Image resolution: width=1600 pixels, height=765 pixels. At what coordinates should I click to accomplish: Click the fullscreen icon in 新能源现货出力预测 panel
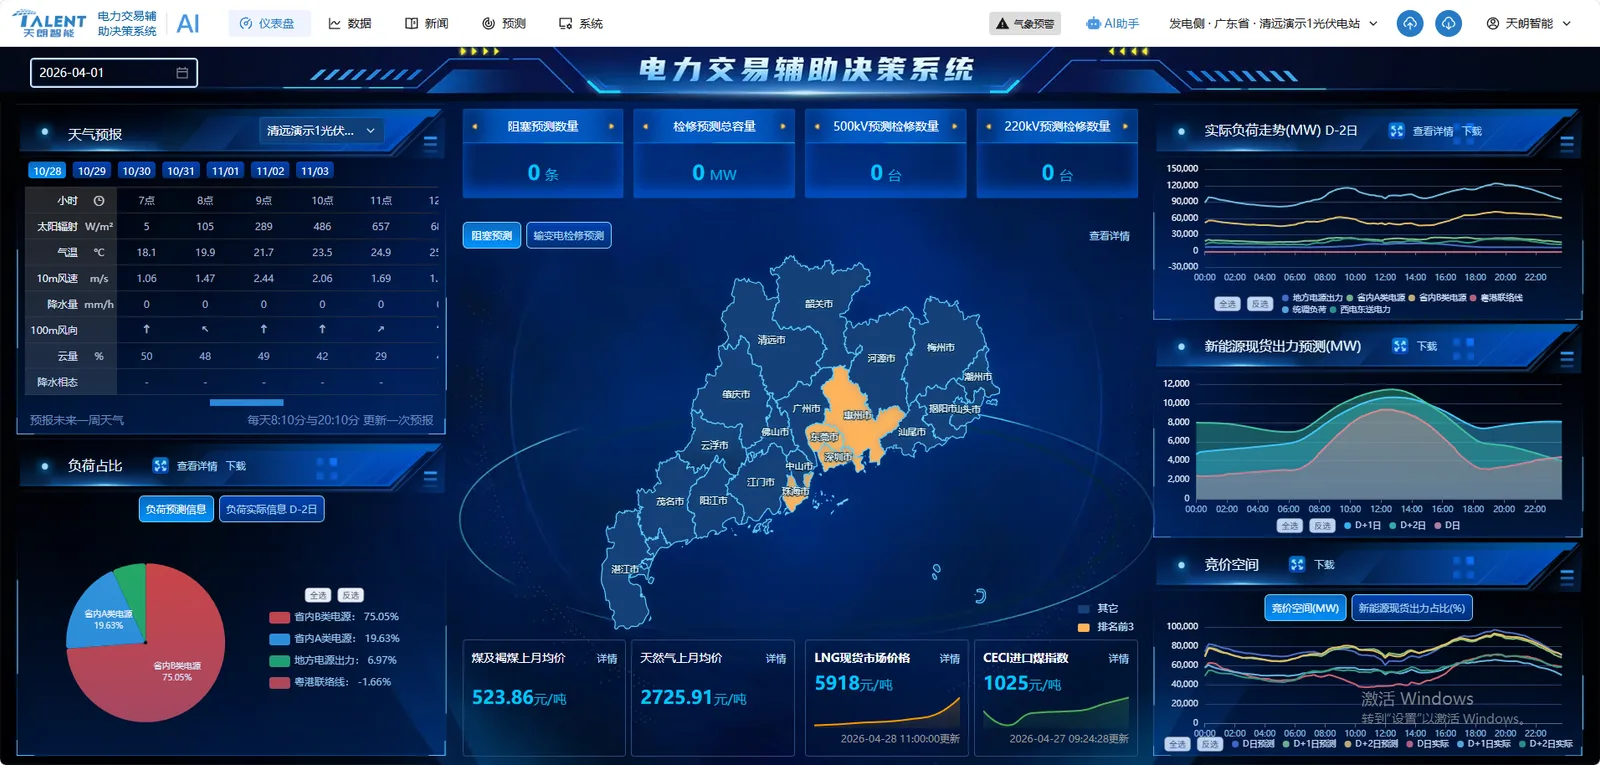(x=1400, y=346)
